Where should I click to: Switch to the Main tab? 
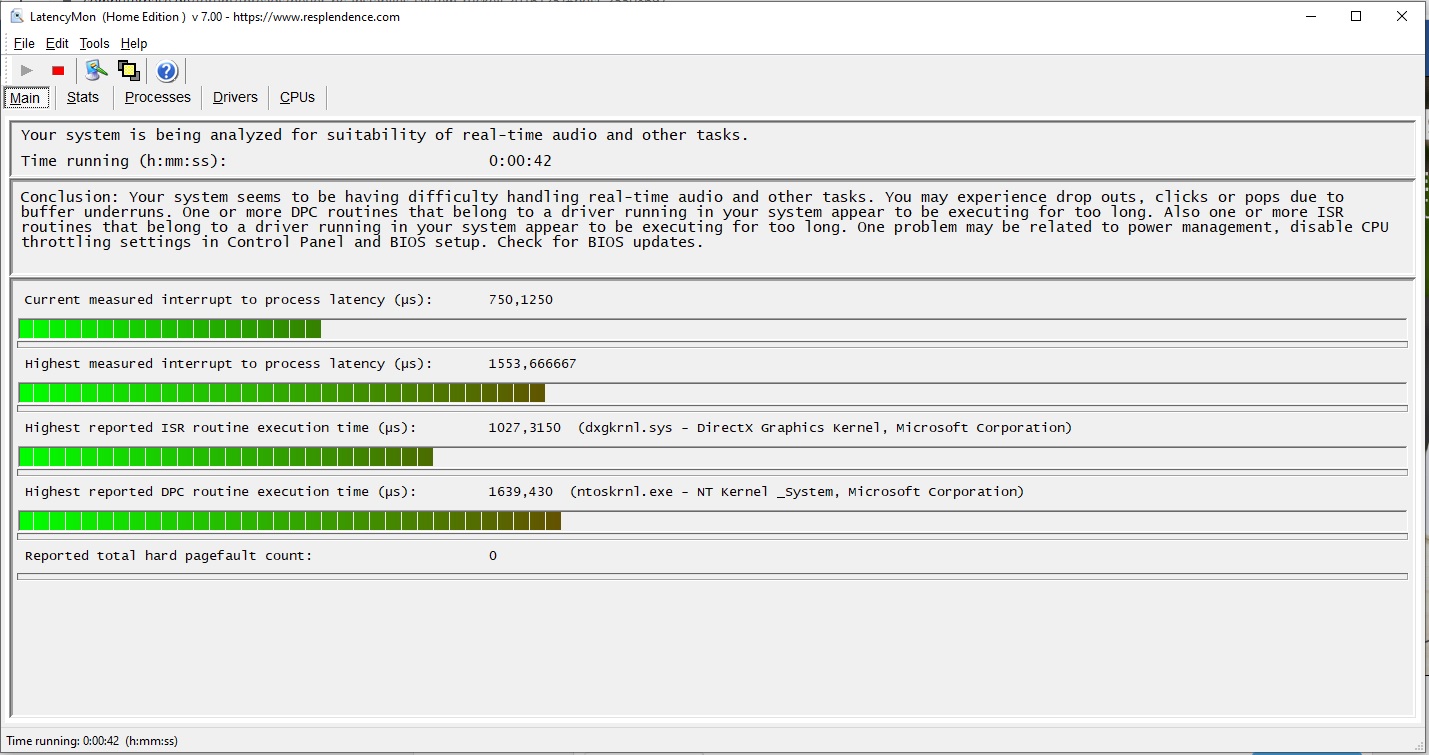pos(25,98)
